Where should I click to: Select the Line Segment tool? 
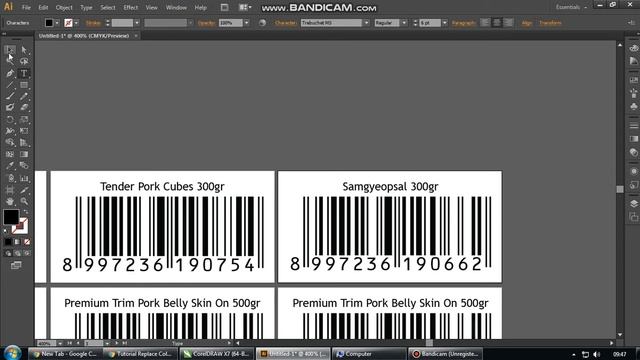point(10,85)
